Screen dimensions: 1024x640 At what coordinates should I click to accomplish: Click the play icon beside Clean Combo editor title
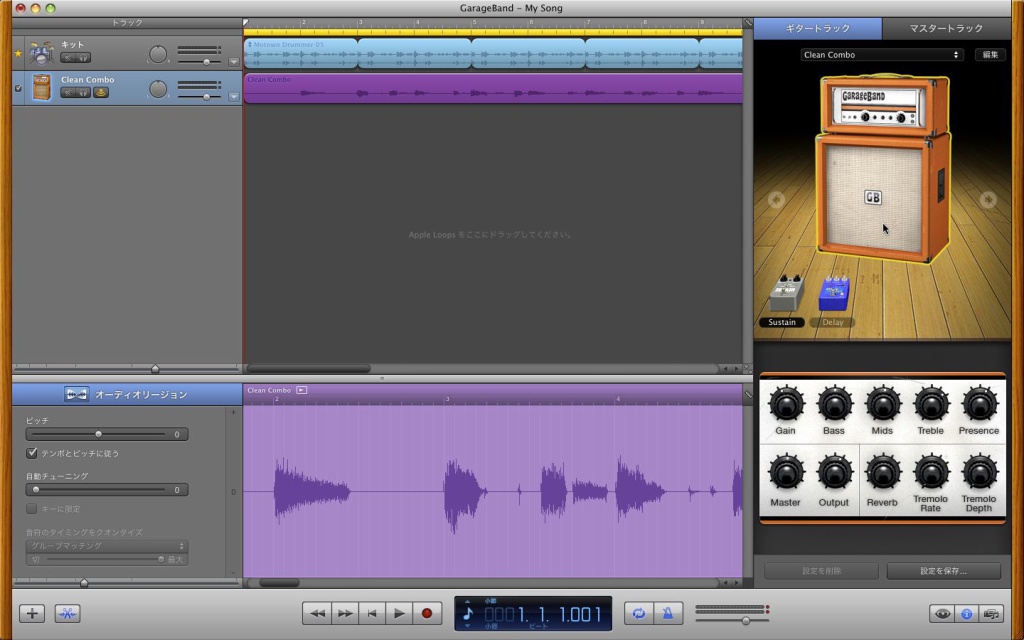click(301, 390)
